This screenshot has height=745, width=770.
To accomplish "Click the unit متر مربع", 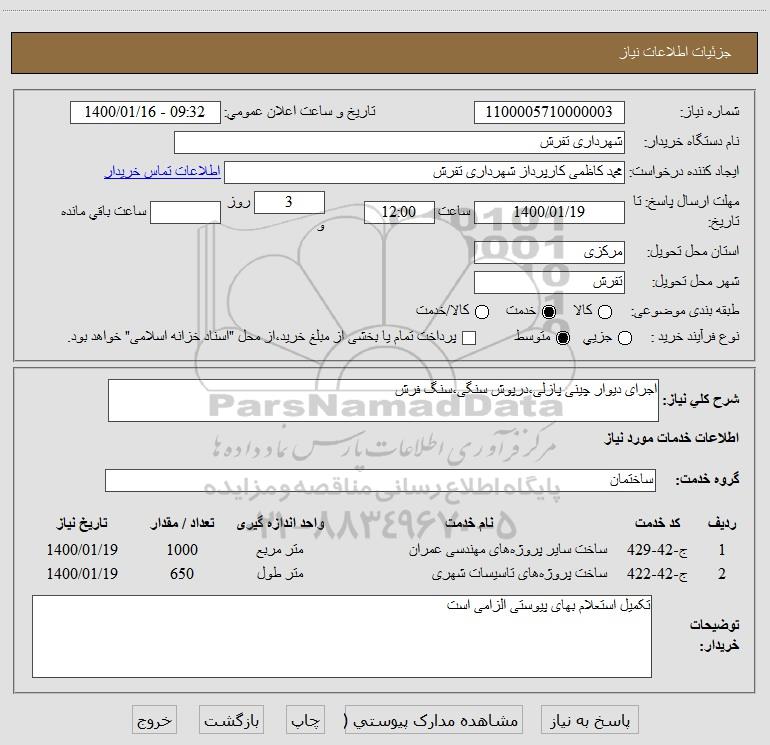I will point(280,550).
